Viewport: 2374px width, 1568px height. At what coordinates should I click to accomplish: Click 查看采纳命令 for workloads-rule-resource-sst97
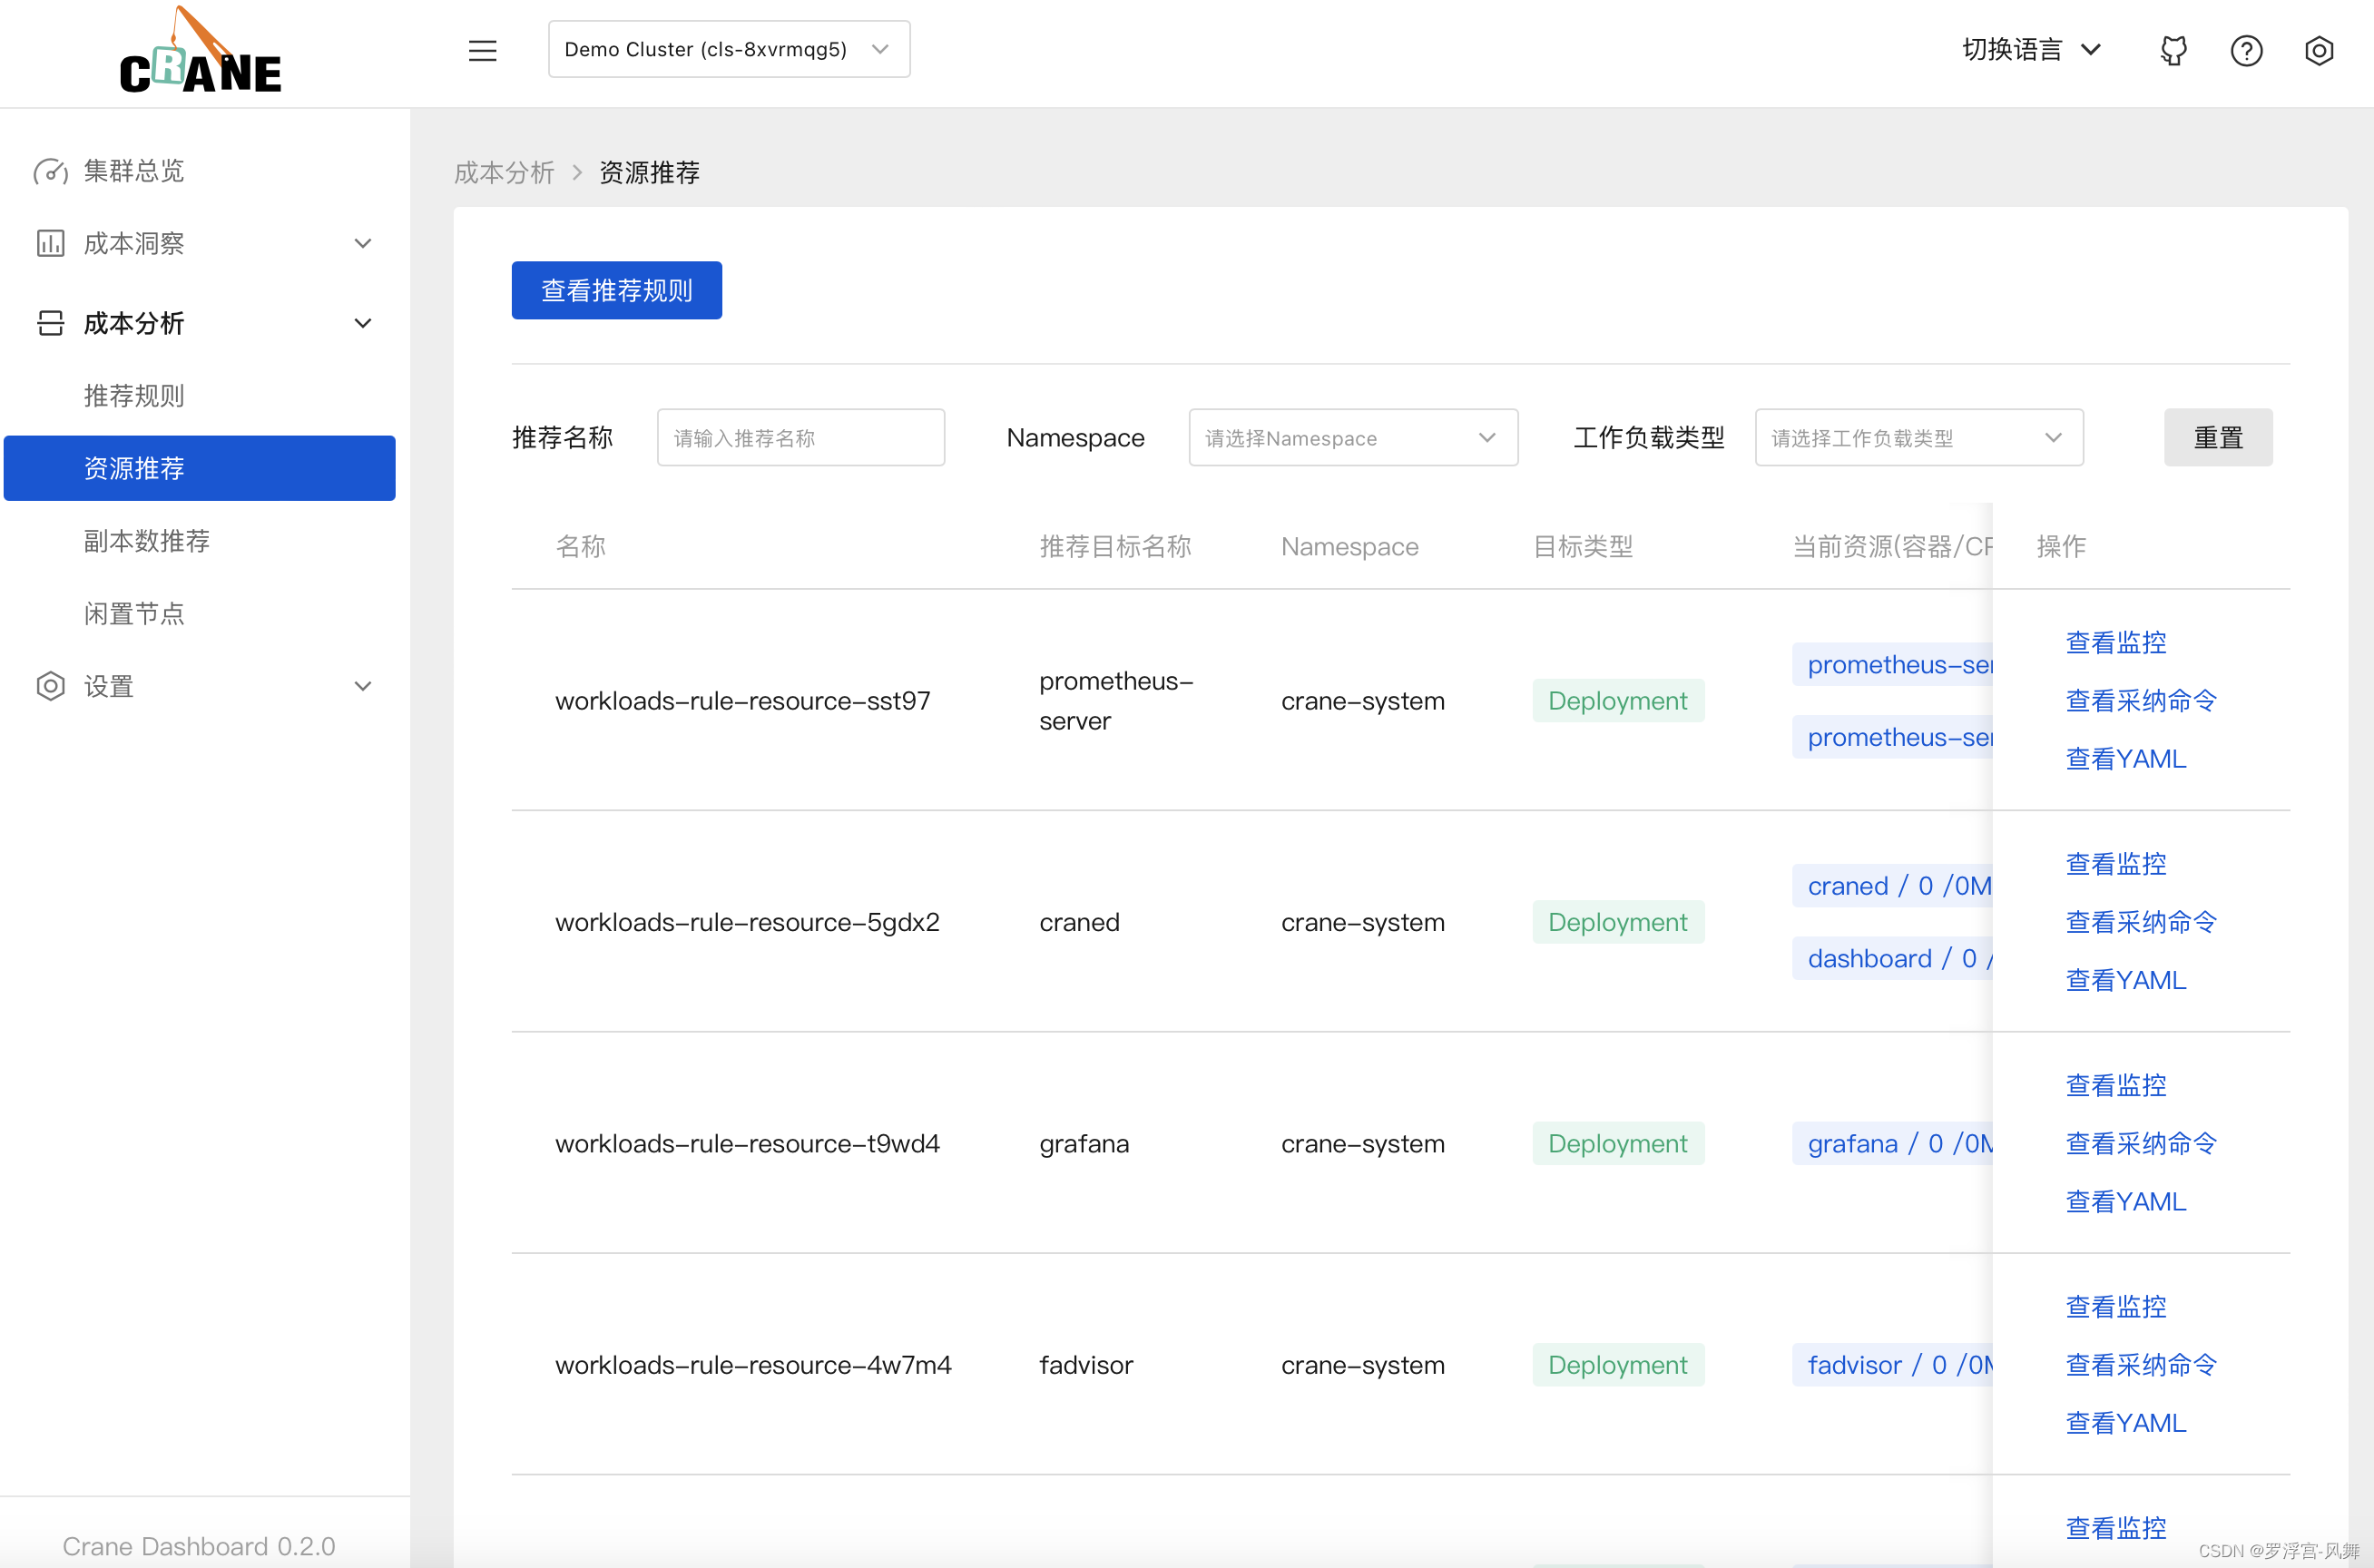coord(2141,700)
